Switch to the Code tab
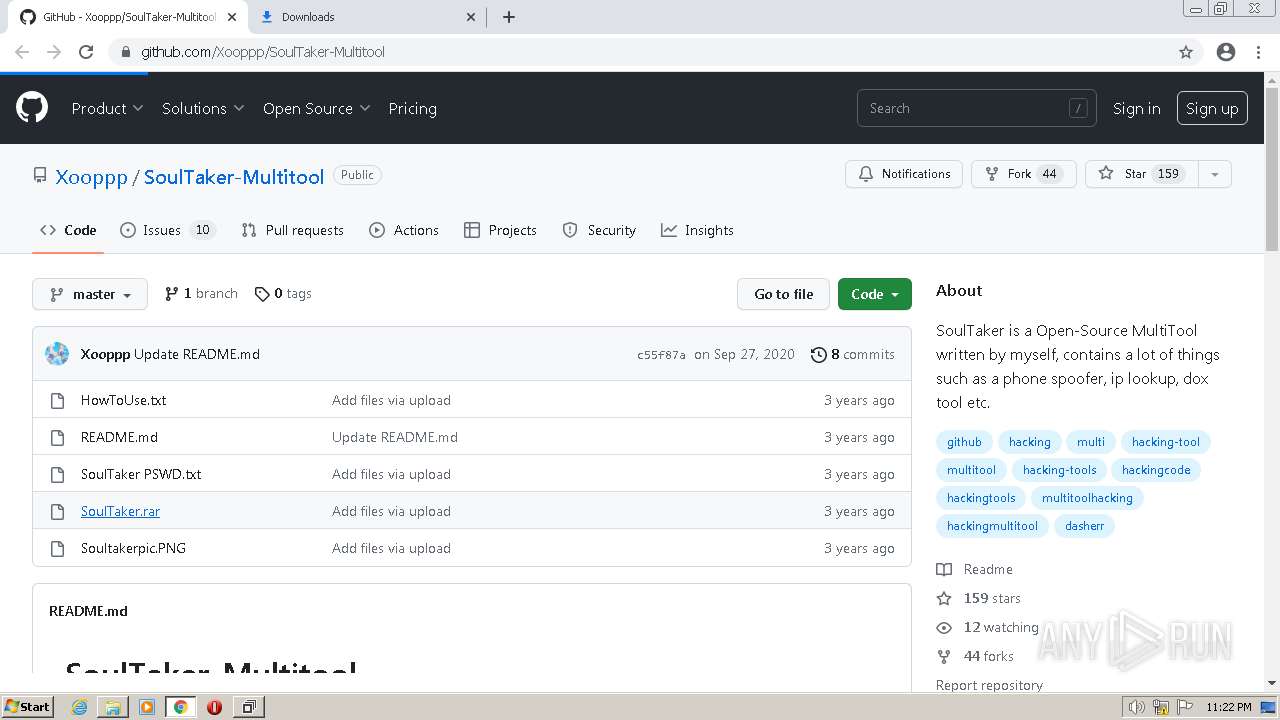Screen dimensions: 1280x720 pos(68,230)
